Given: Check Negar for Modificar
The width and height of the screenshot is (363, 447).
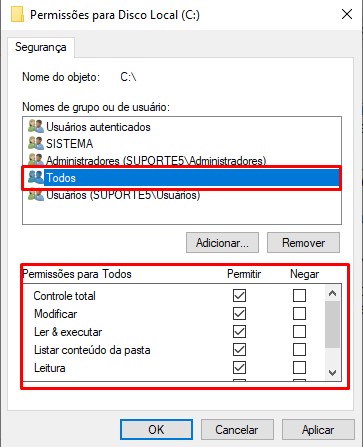Looking at the screenshot, I should click(x=299, y=313).
